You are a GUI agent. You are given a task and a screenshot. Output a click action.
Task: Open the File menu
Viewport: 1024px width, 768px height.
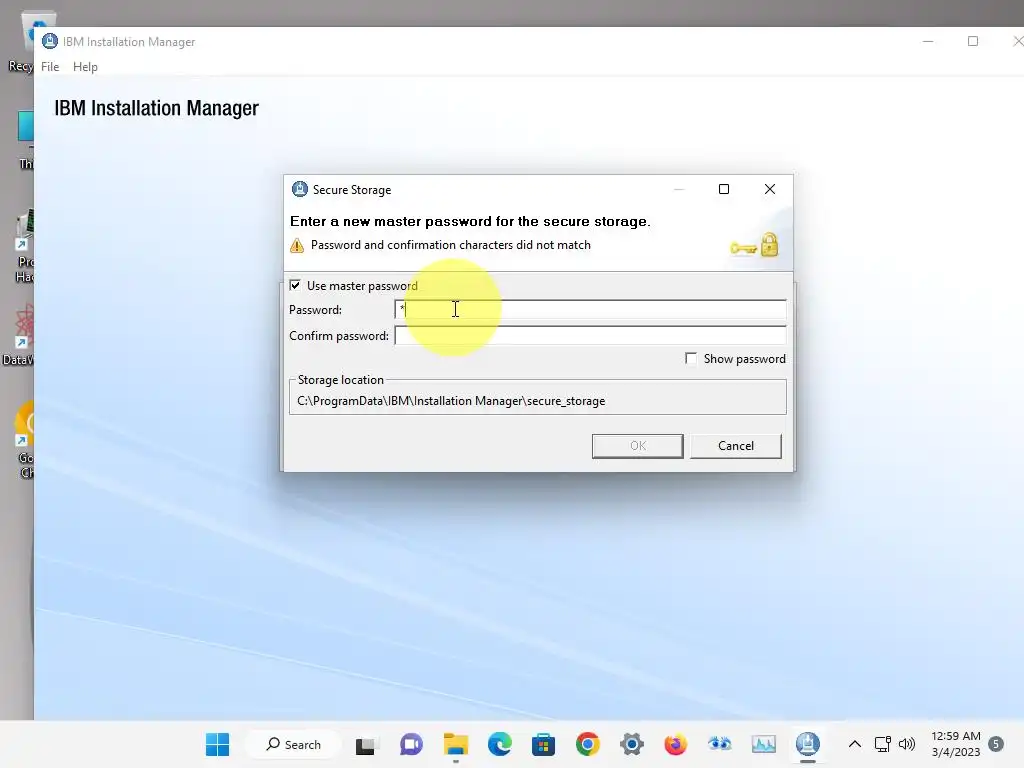point(50,67)
